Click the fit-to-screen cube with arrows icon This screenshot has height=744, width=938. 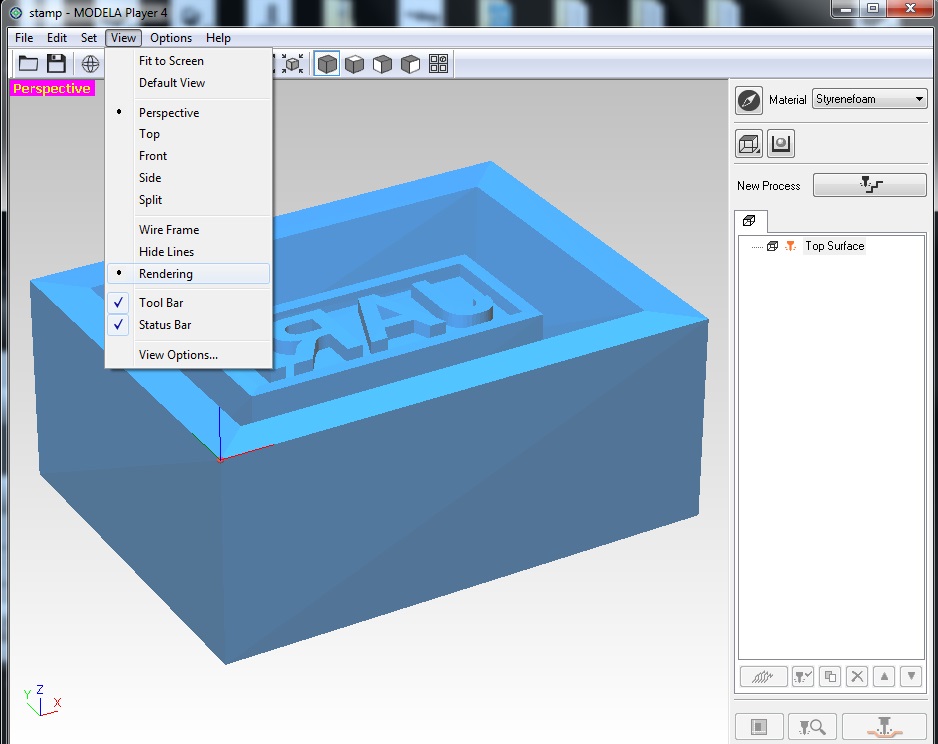pyautogui.click(x=293, y=63)
